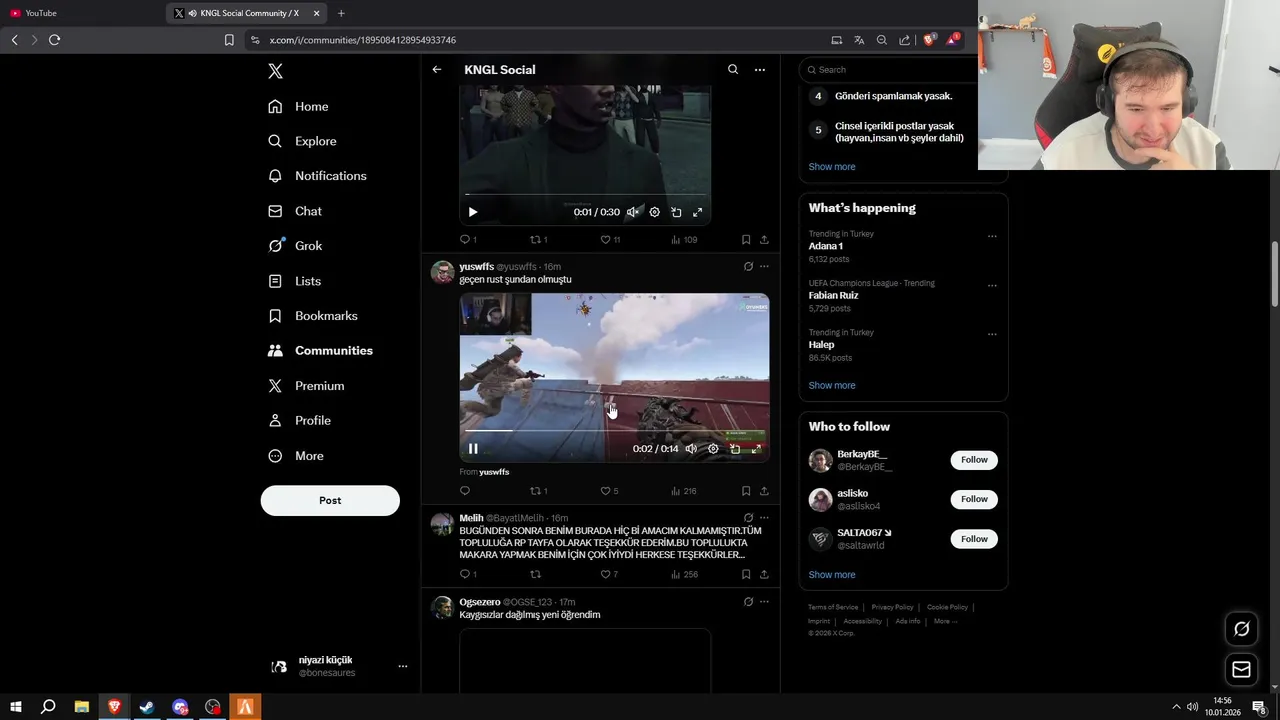
Task: Mute the yuswffs video sound
Action: pos(691,449)
